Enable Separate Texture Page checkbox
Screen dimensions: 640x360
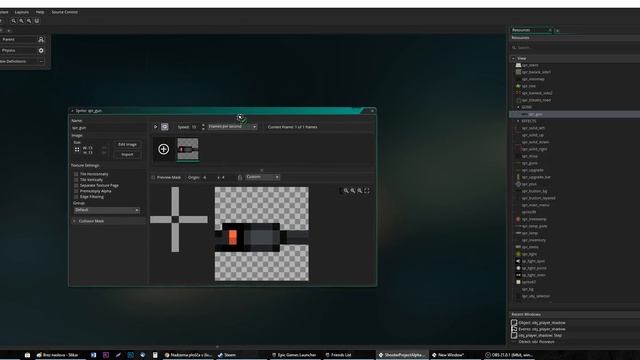click(76, 185)
